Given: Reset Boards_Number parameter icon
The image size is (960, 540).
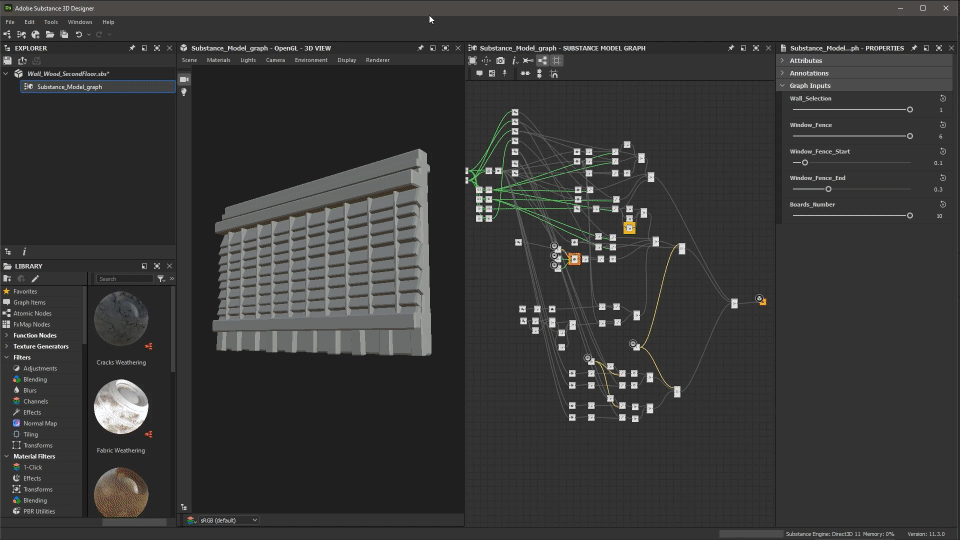Looking at the screenshot, I should 943,204.
